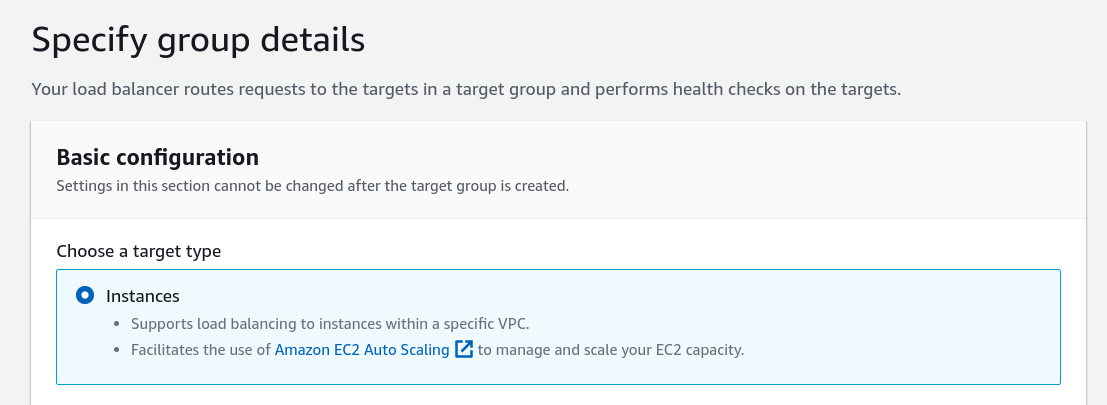Screen dimensions: 1107x405
Task: Click the manage and scale EC2 capacity text
Action: (x=611, y=350)
